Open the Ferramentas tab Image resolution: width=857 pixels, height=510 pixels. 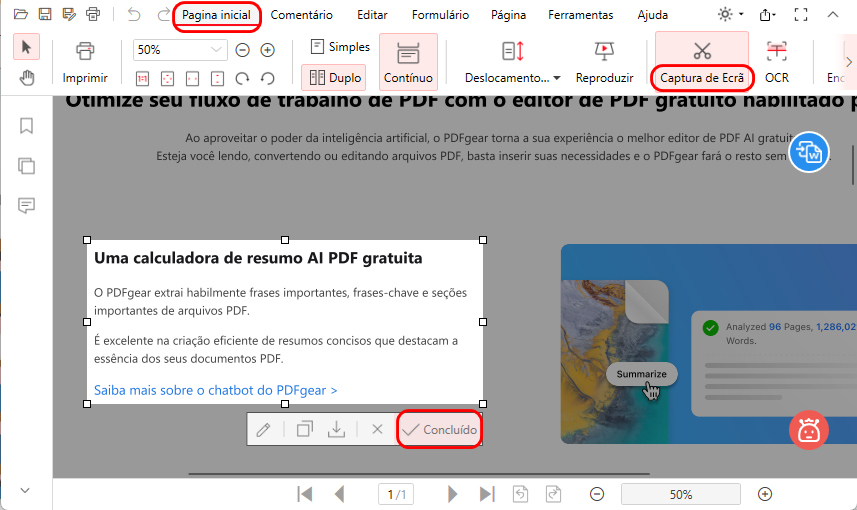click(x=581, y=15)
